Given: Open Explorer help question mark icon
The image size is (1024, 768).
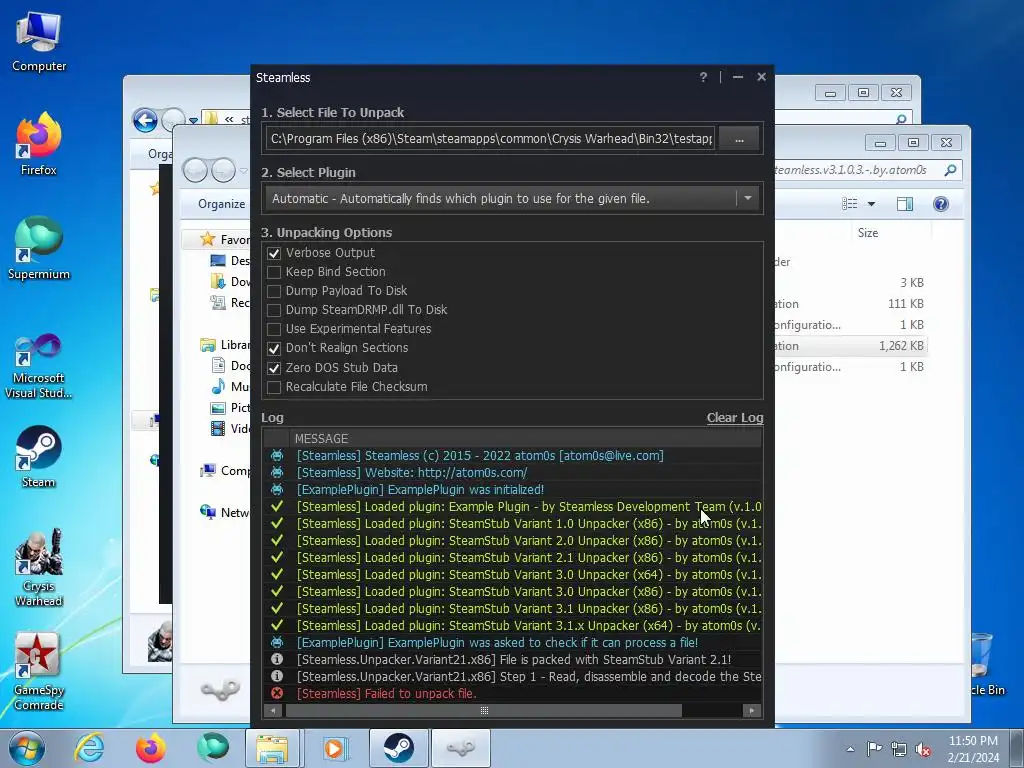Looking at the screenshot, I should (940, 204).
